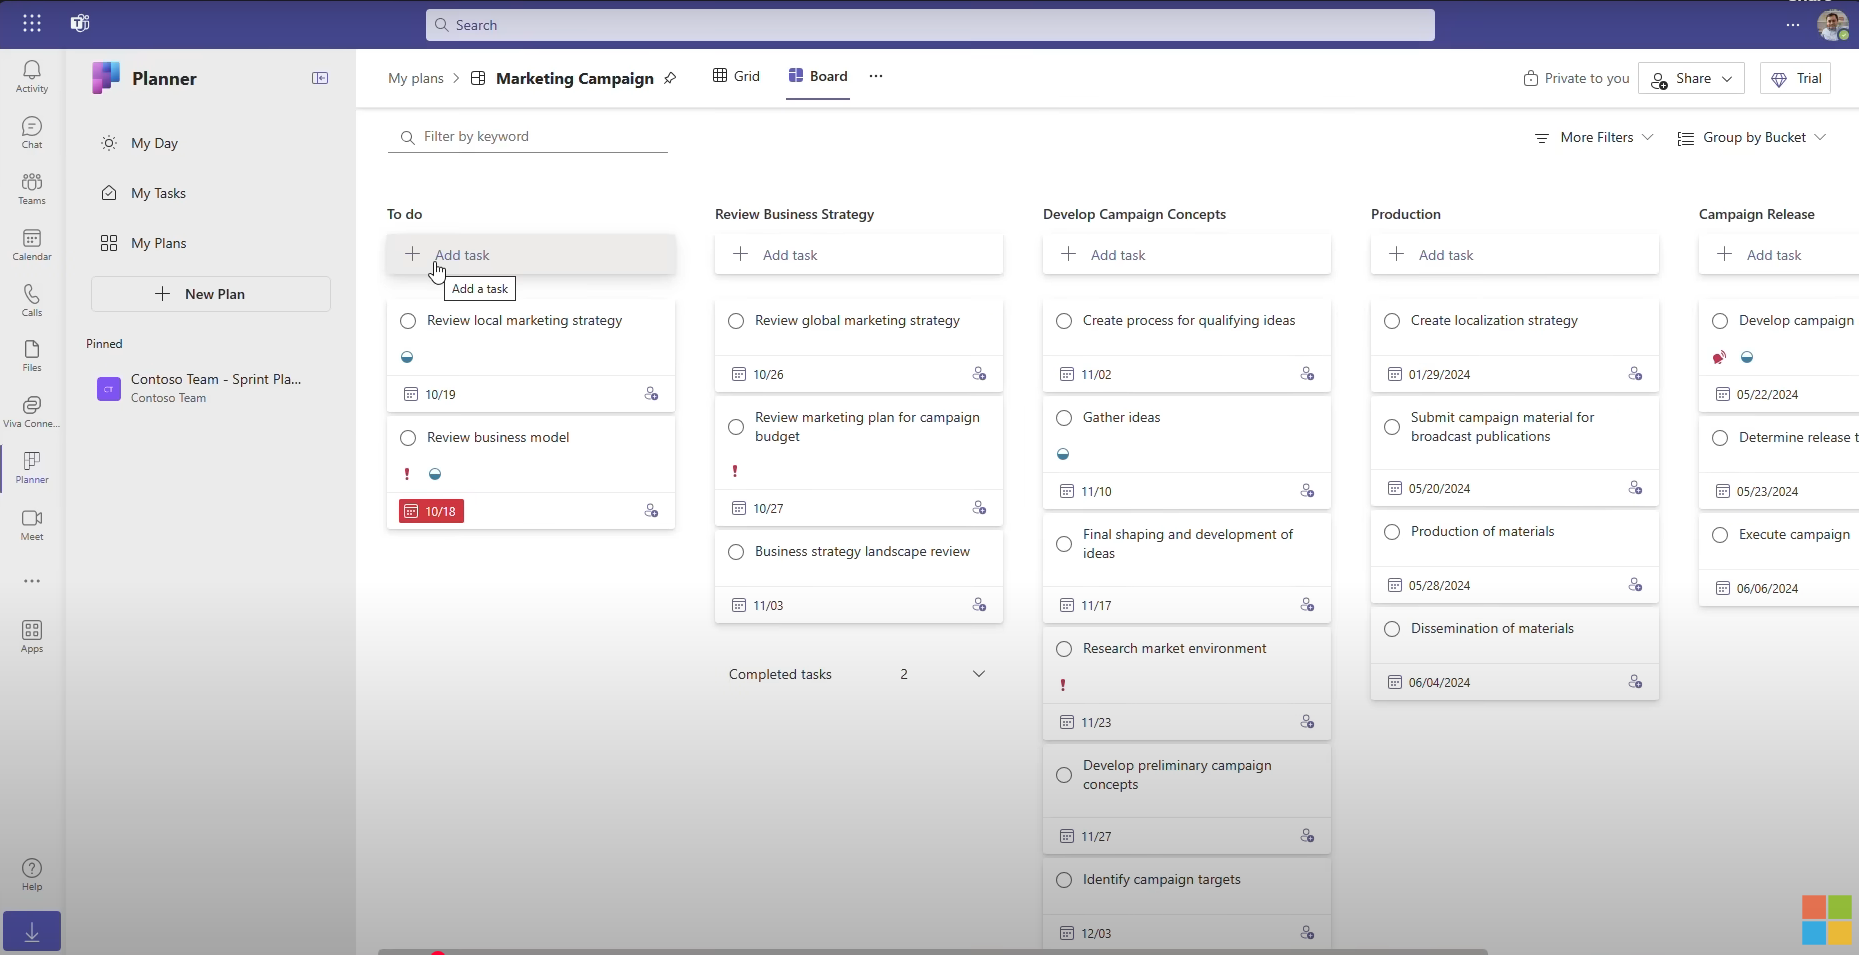Mark Review business model as complete
The height and width of the screenshot is (955, 1859).
[x=408, y=438]
